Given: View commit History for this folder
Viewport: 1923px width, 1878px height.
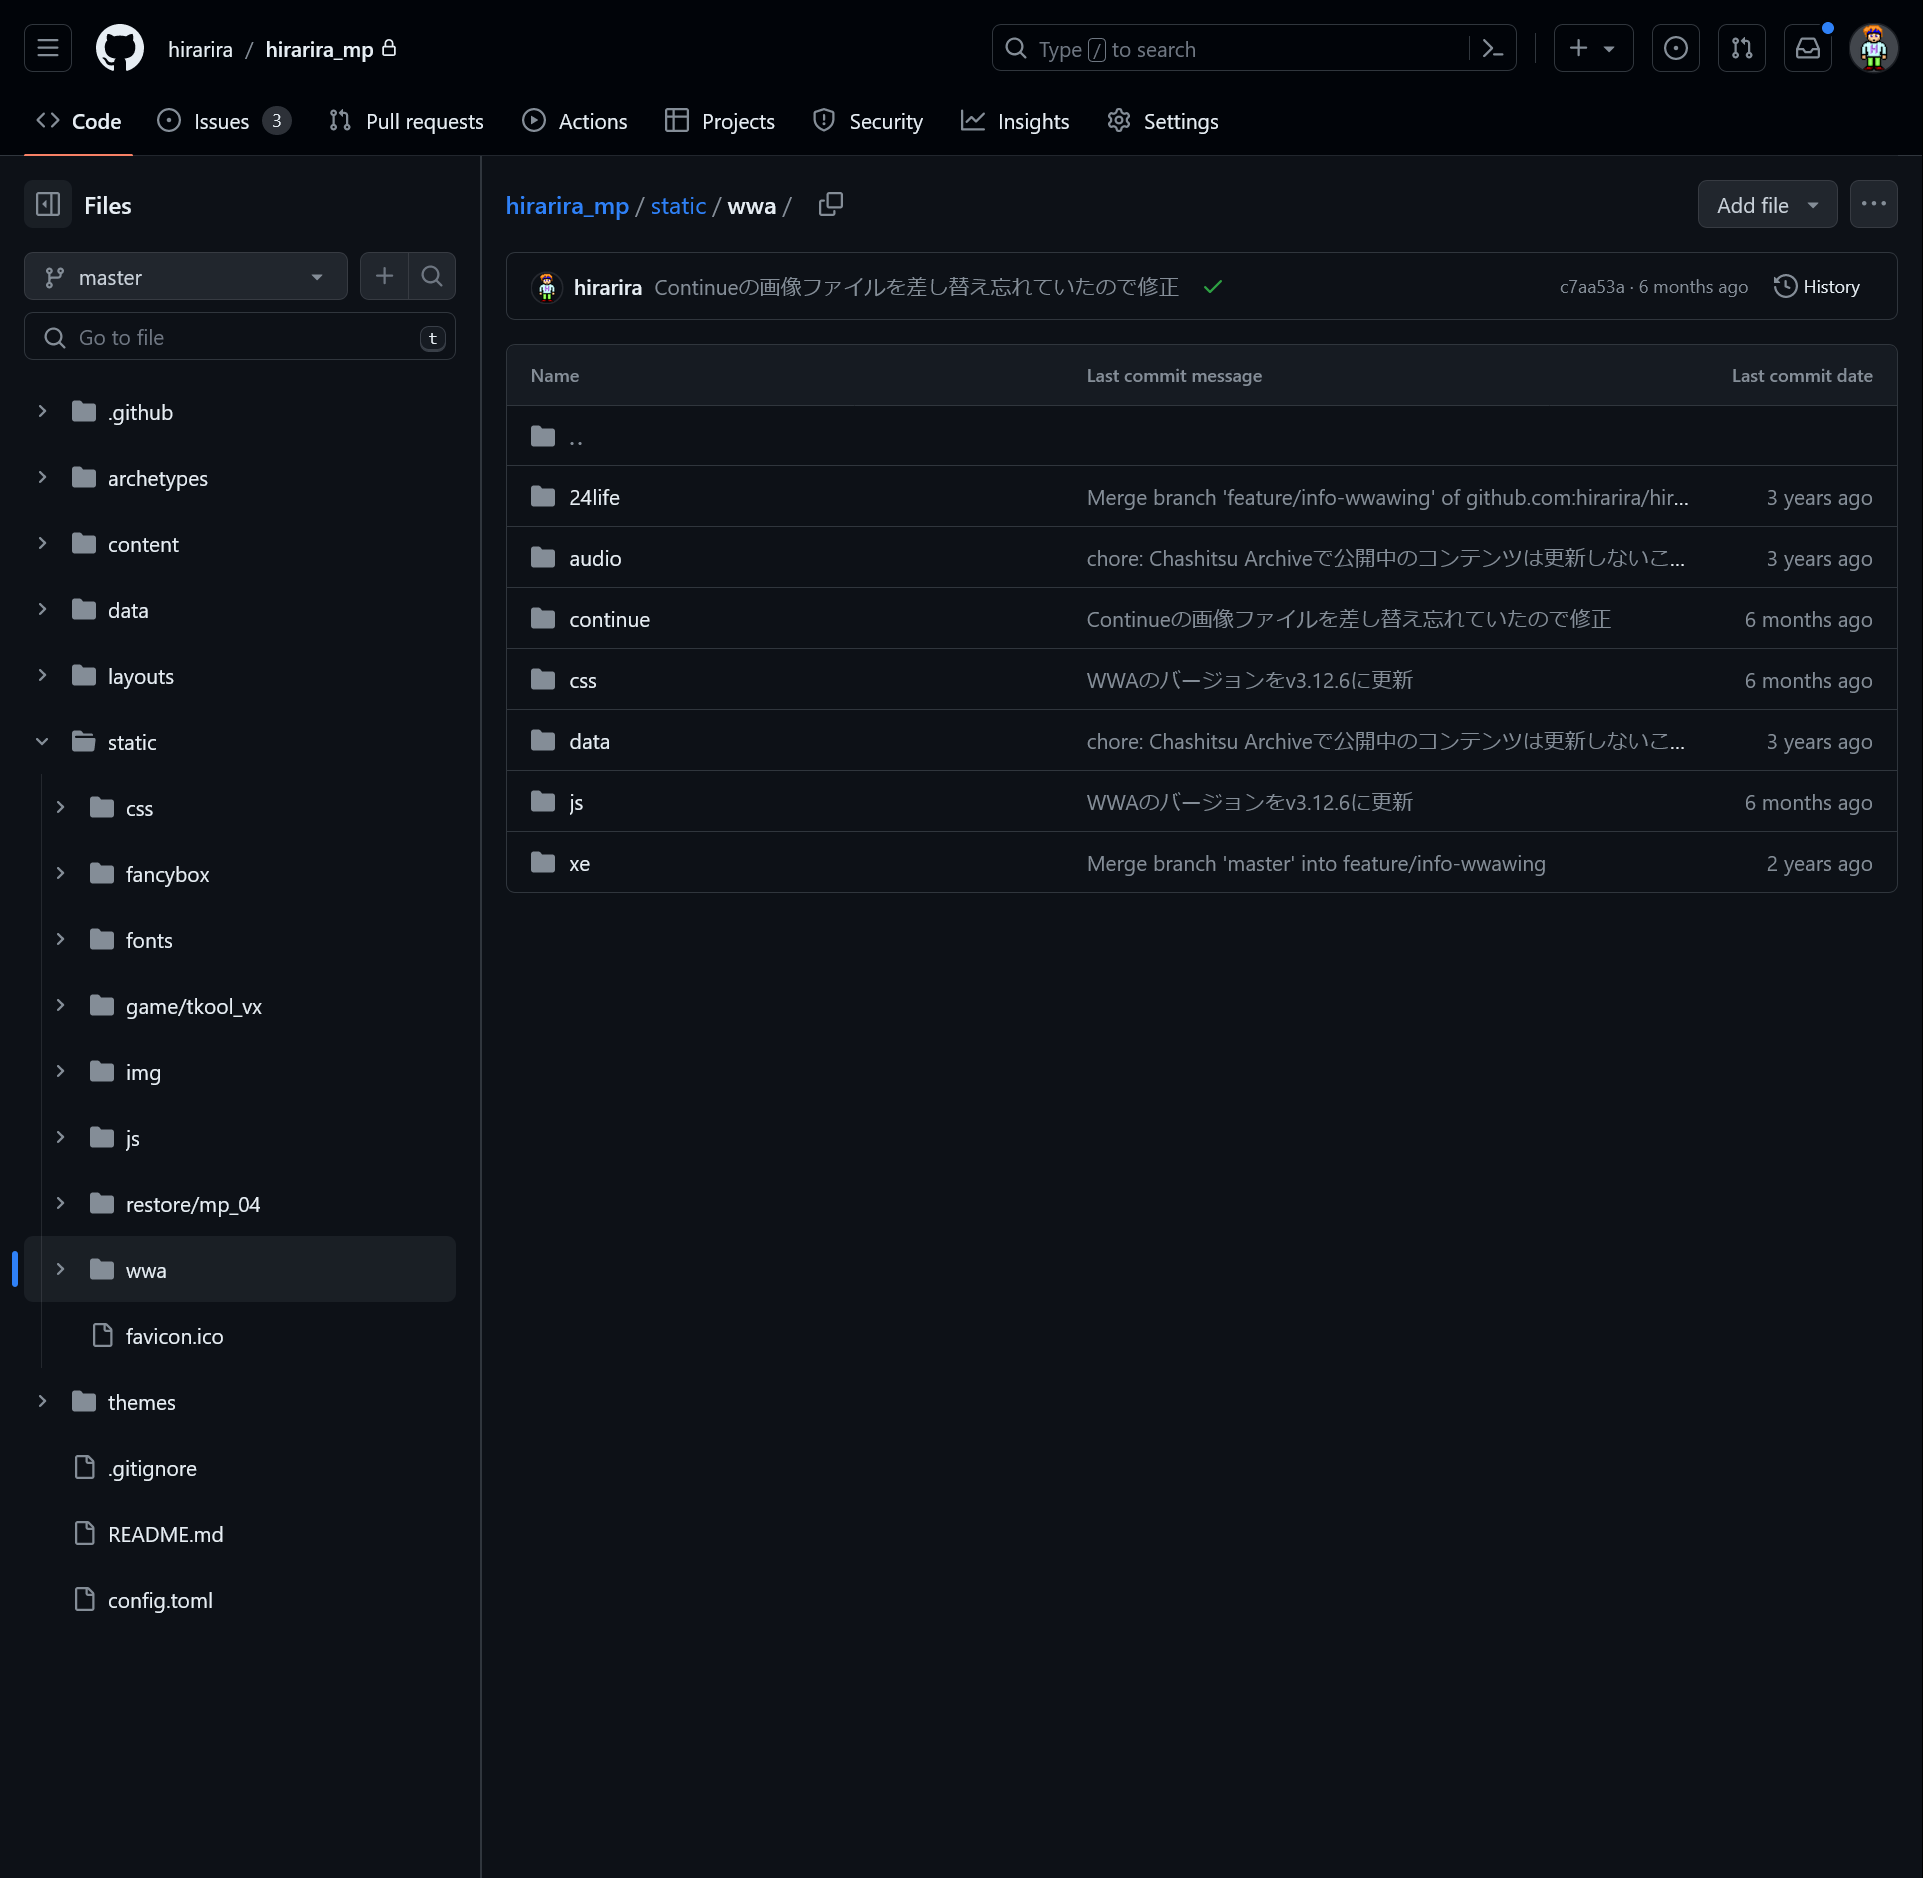Looking at the screenshot, I should point(1816,286).
